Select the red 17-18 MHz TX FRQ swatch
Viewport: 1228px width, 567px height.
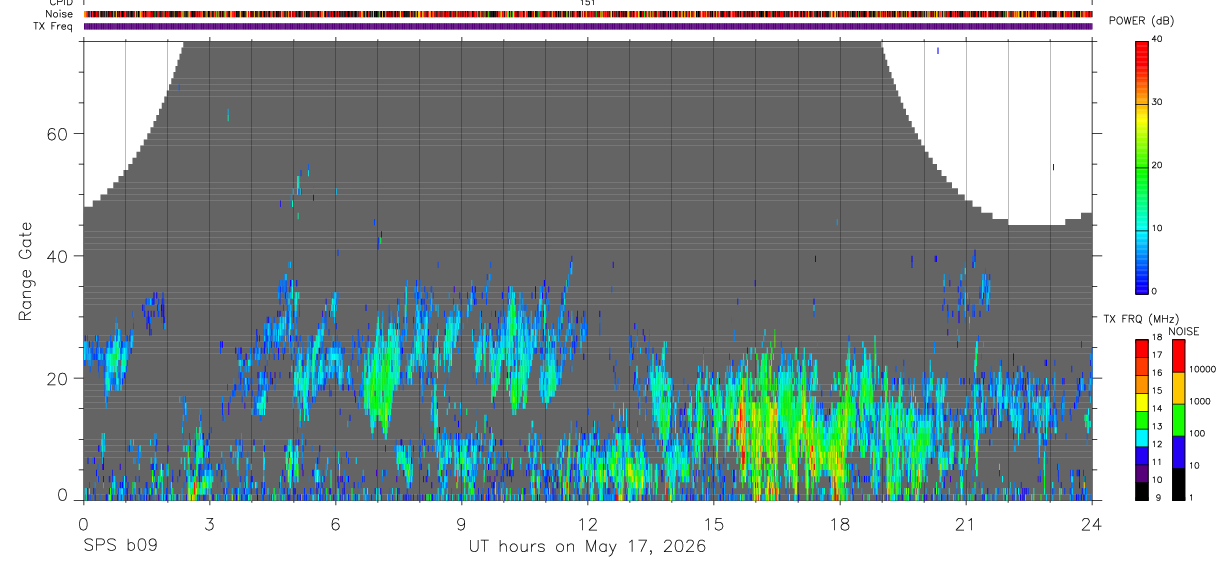point(1141,348)
